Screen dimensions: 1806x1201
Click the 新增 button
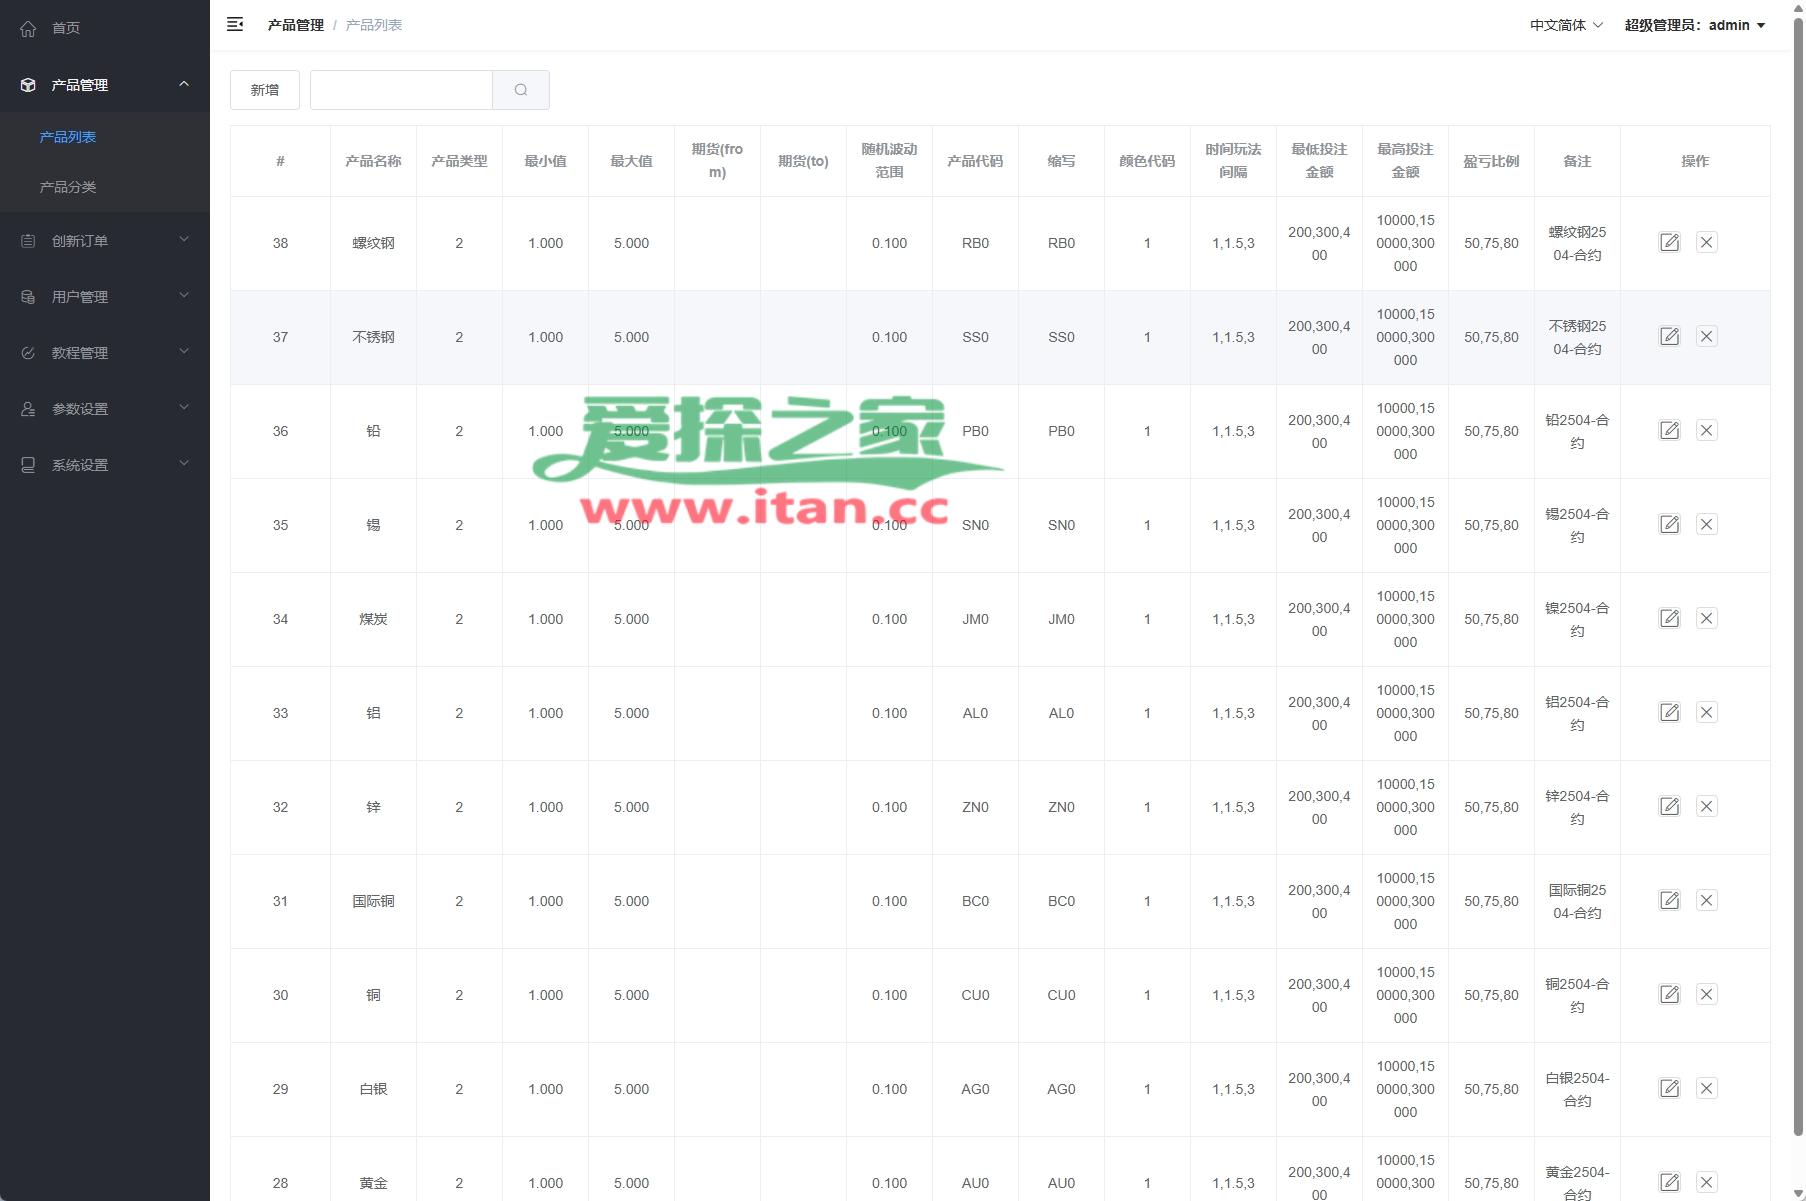click(265, 90)
